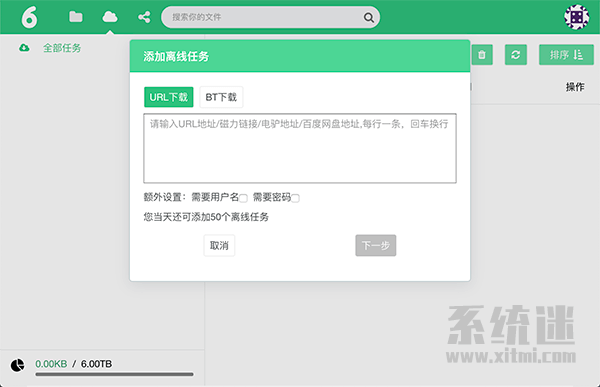Switch to the URL下载 tab
The image size is (600, 387).
click(x=169, y=97)
